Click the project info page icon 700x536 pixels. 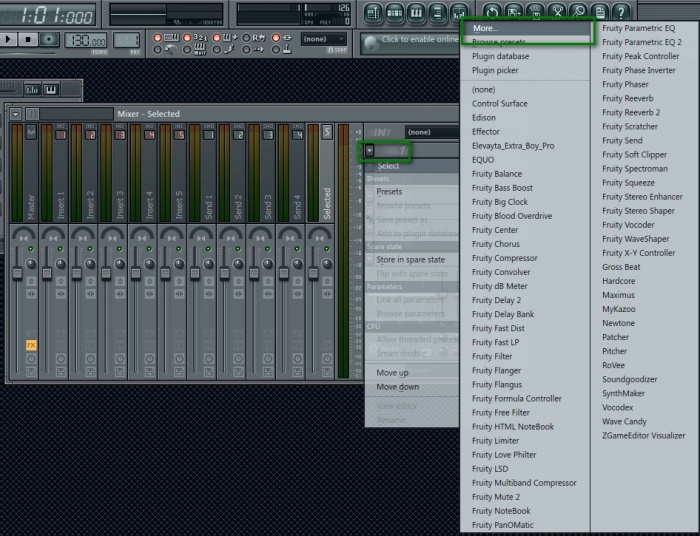(600, 11)
